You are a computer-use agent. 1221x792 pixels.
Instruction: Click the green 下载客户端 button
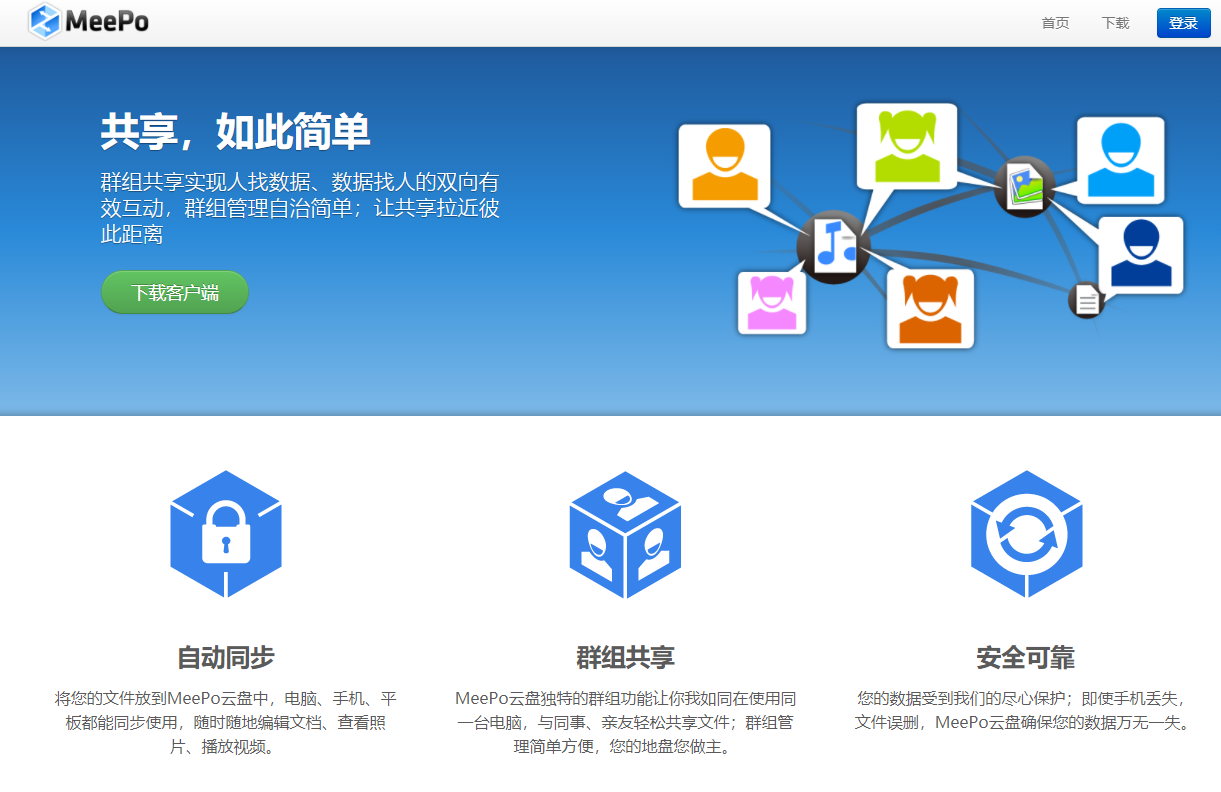175,292
